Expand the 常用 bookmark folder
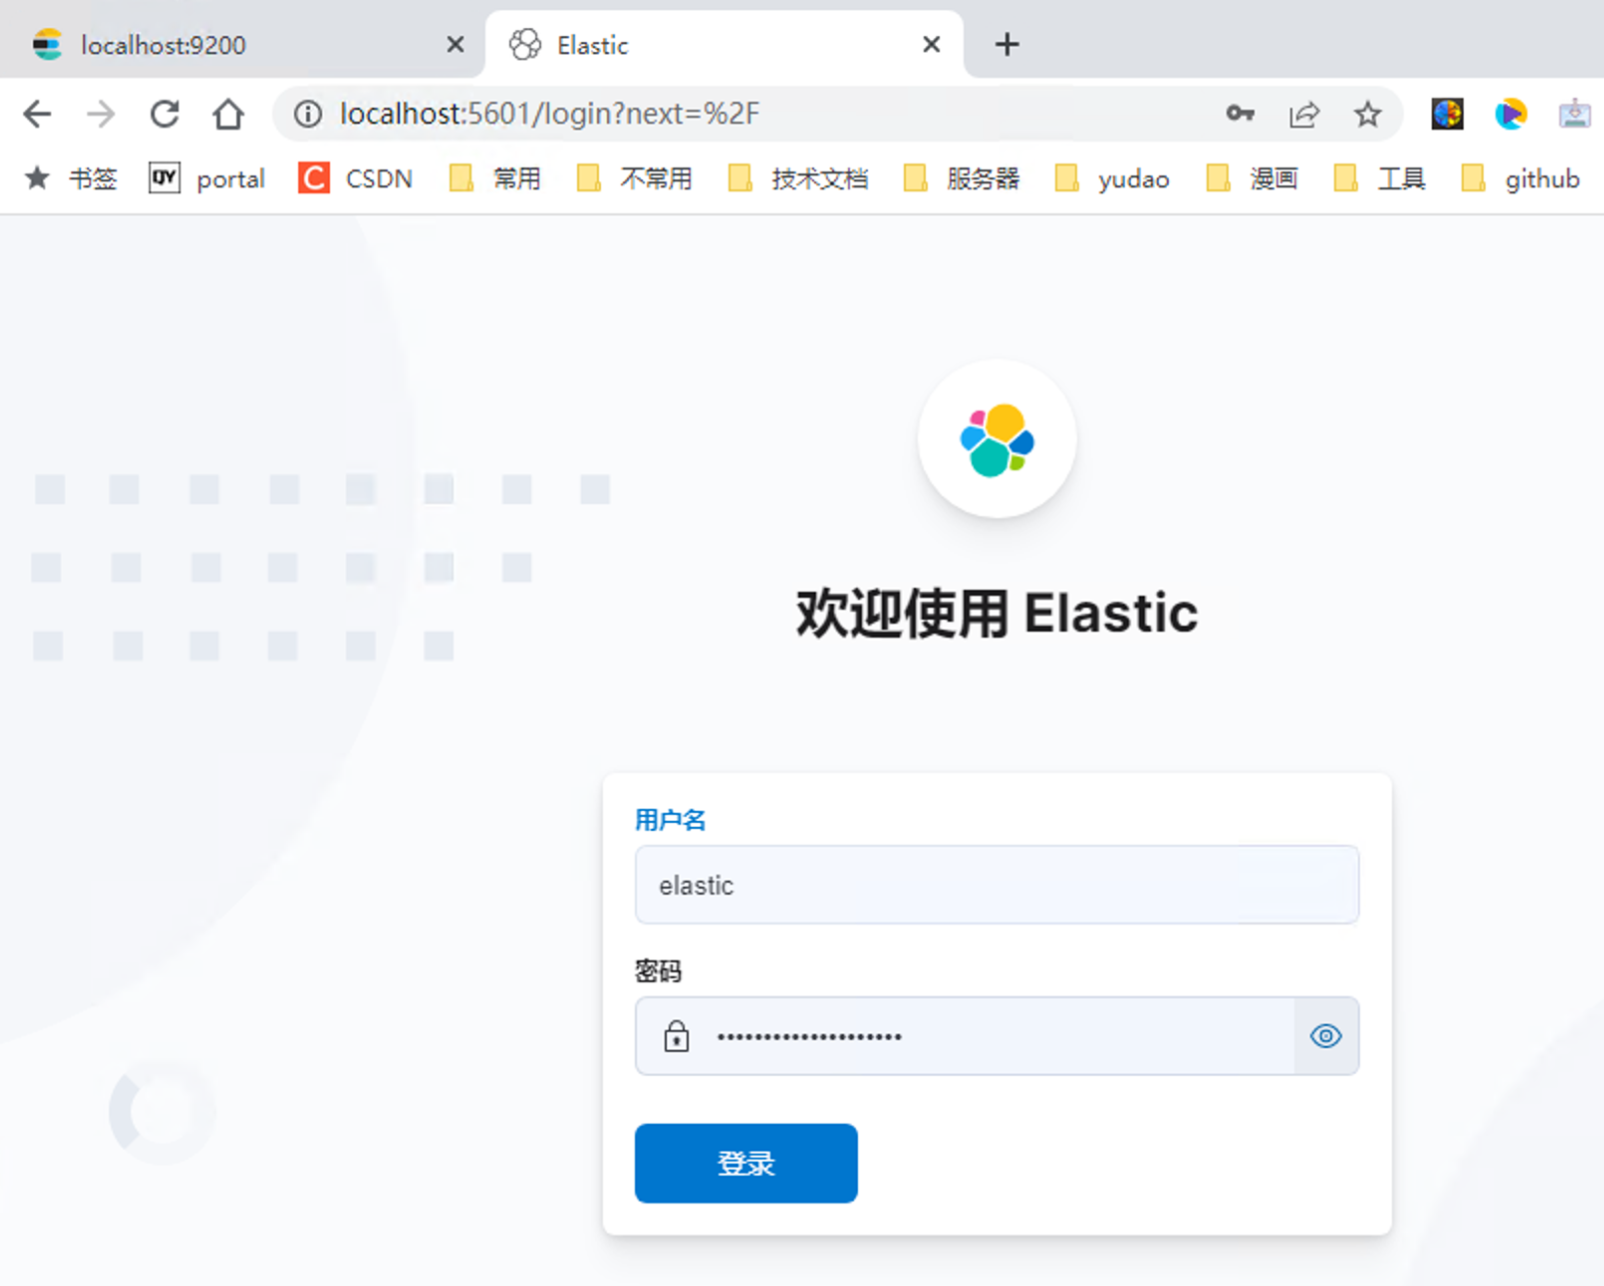Image resolution: width=1604 pixels, height=1286 pixels. pos(495,179)
